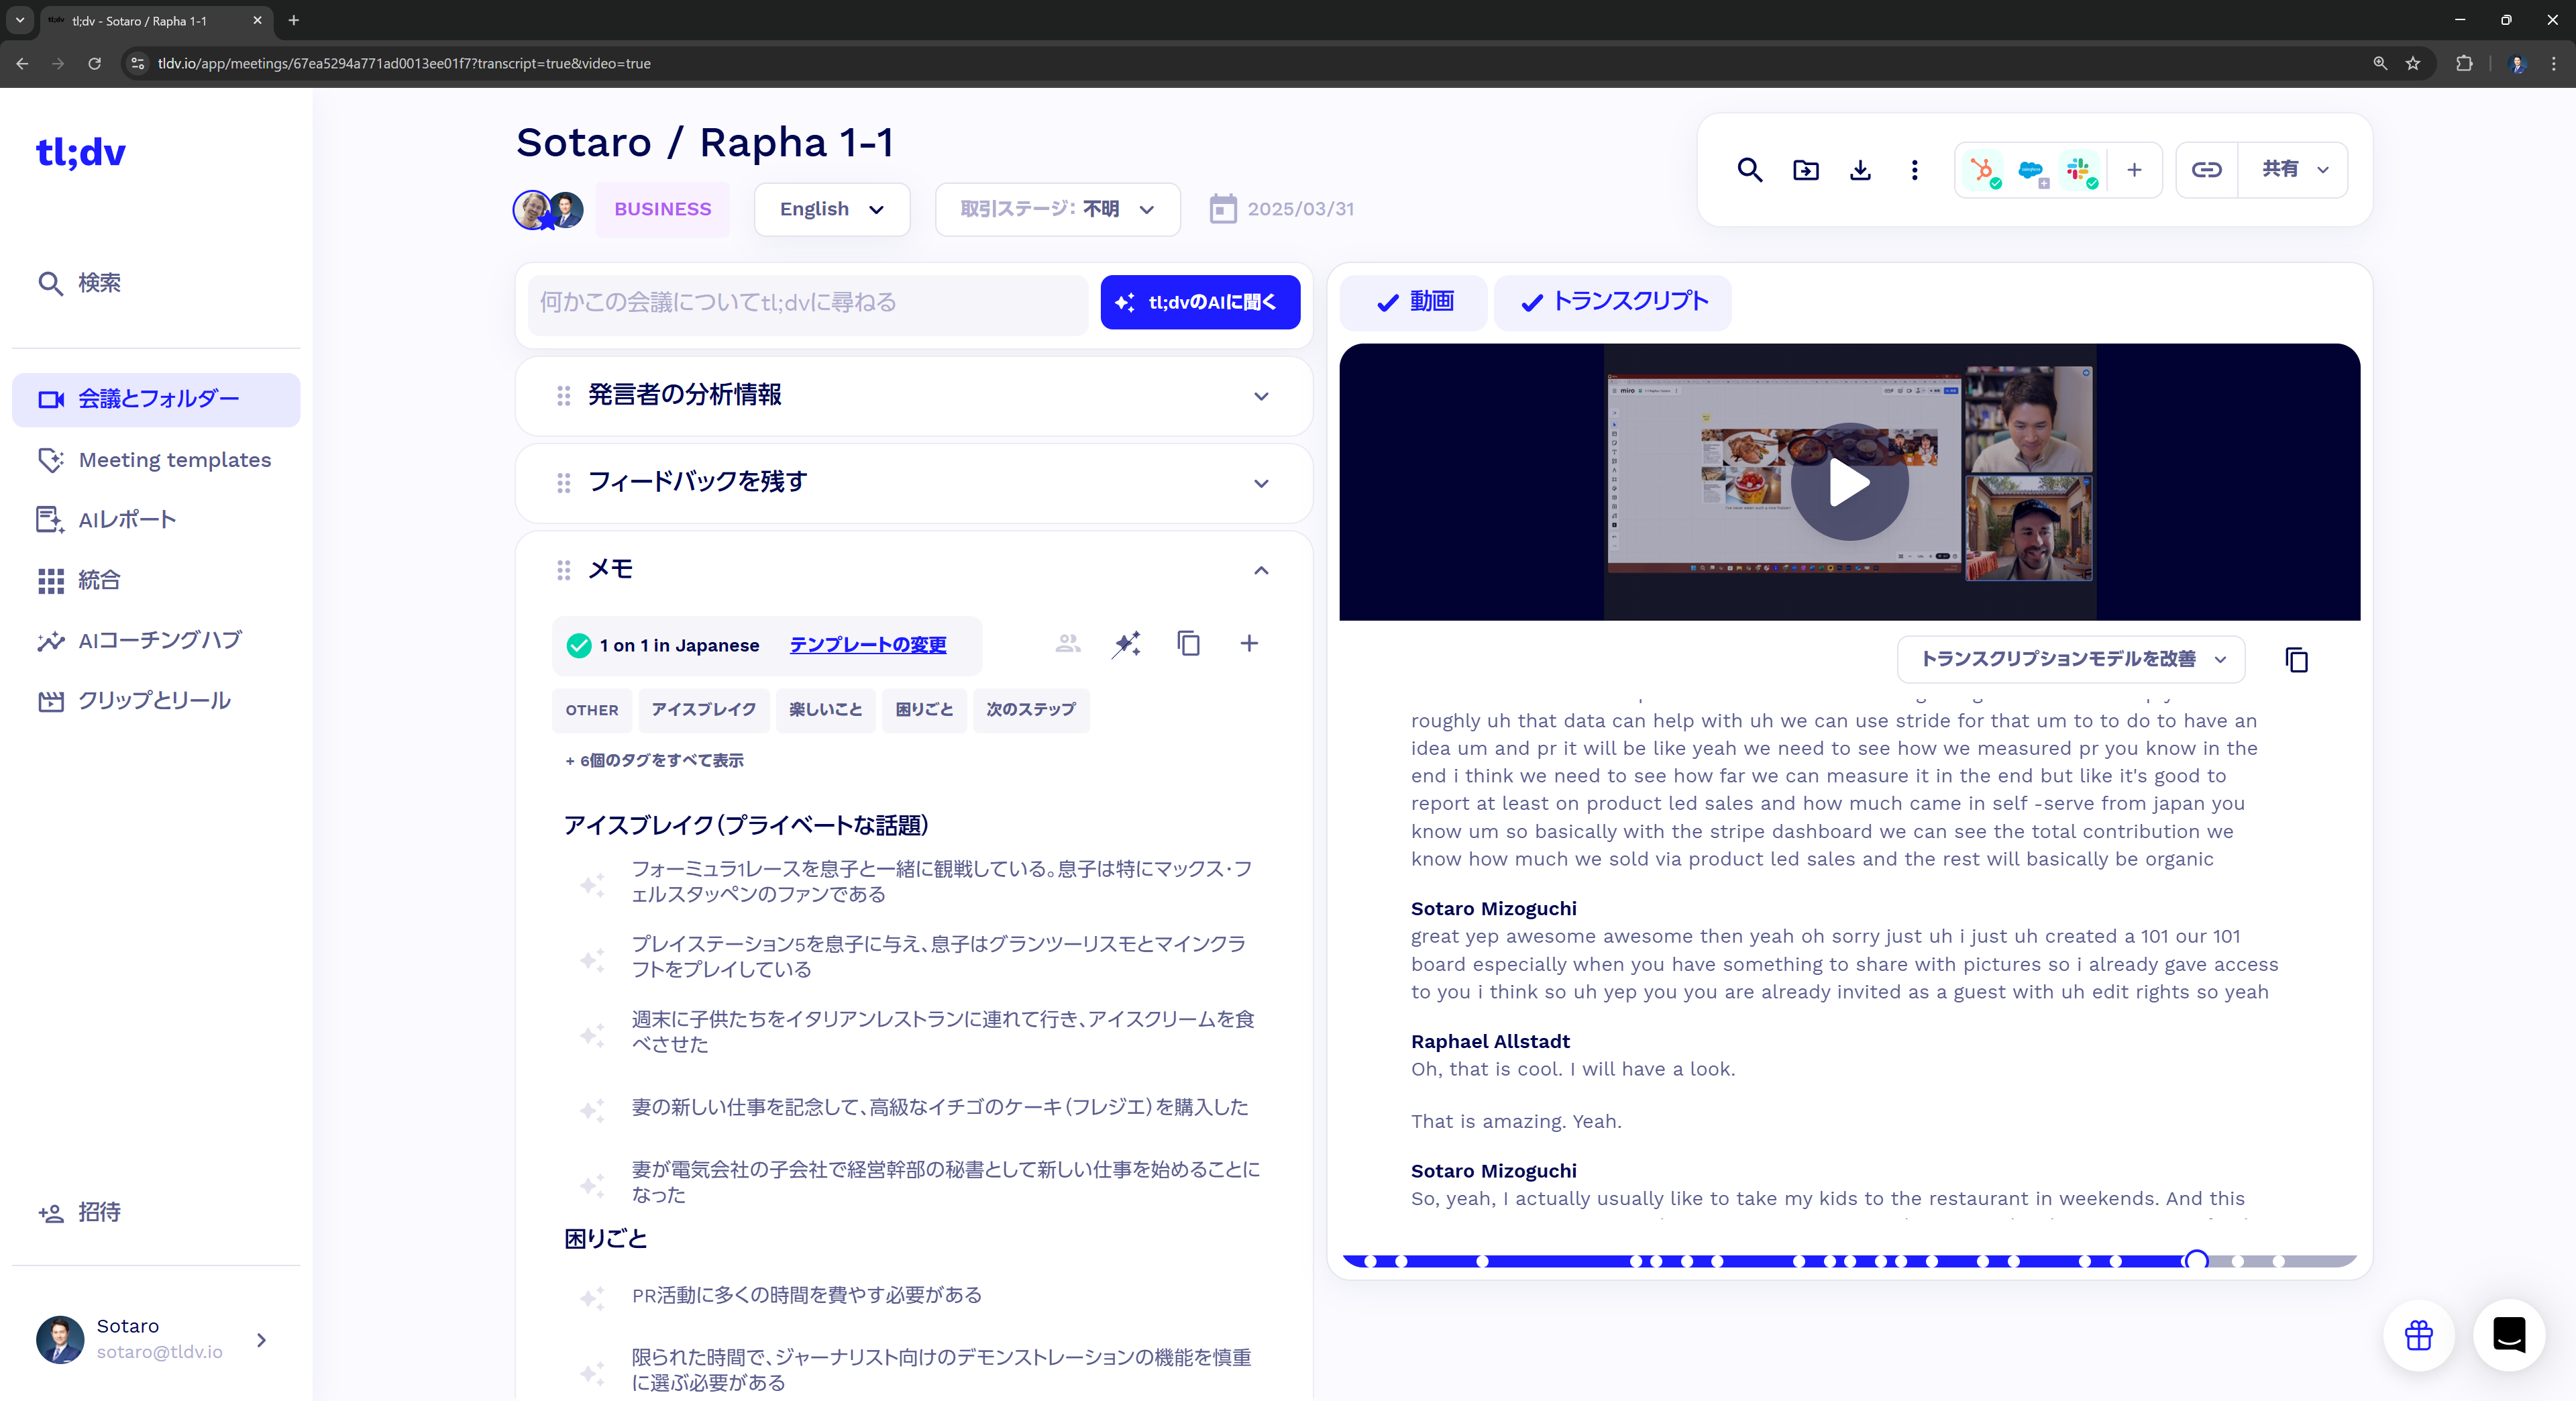Click the AI magic wand icon in the notes section

1127,644
